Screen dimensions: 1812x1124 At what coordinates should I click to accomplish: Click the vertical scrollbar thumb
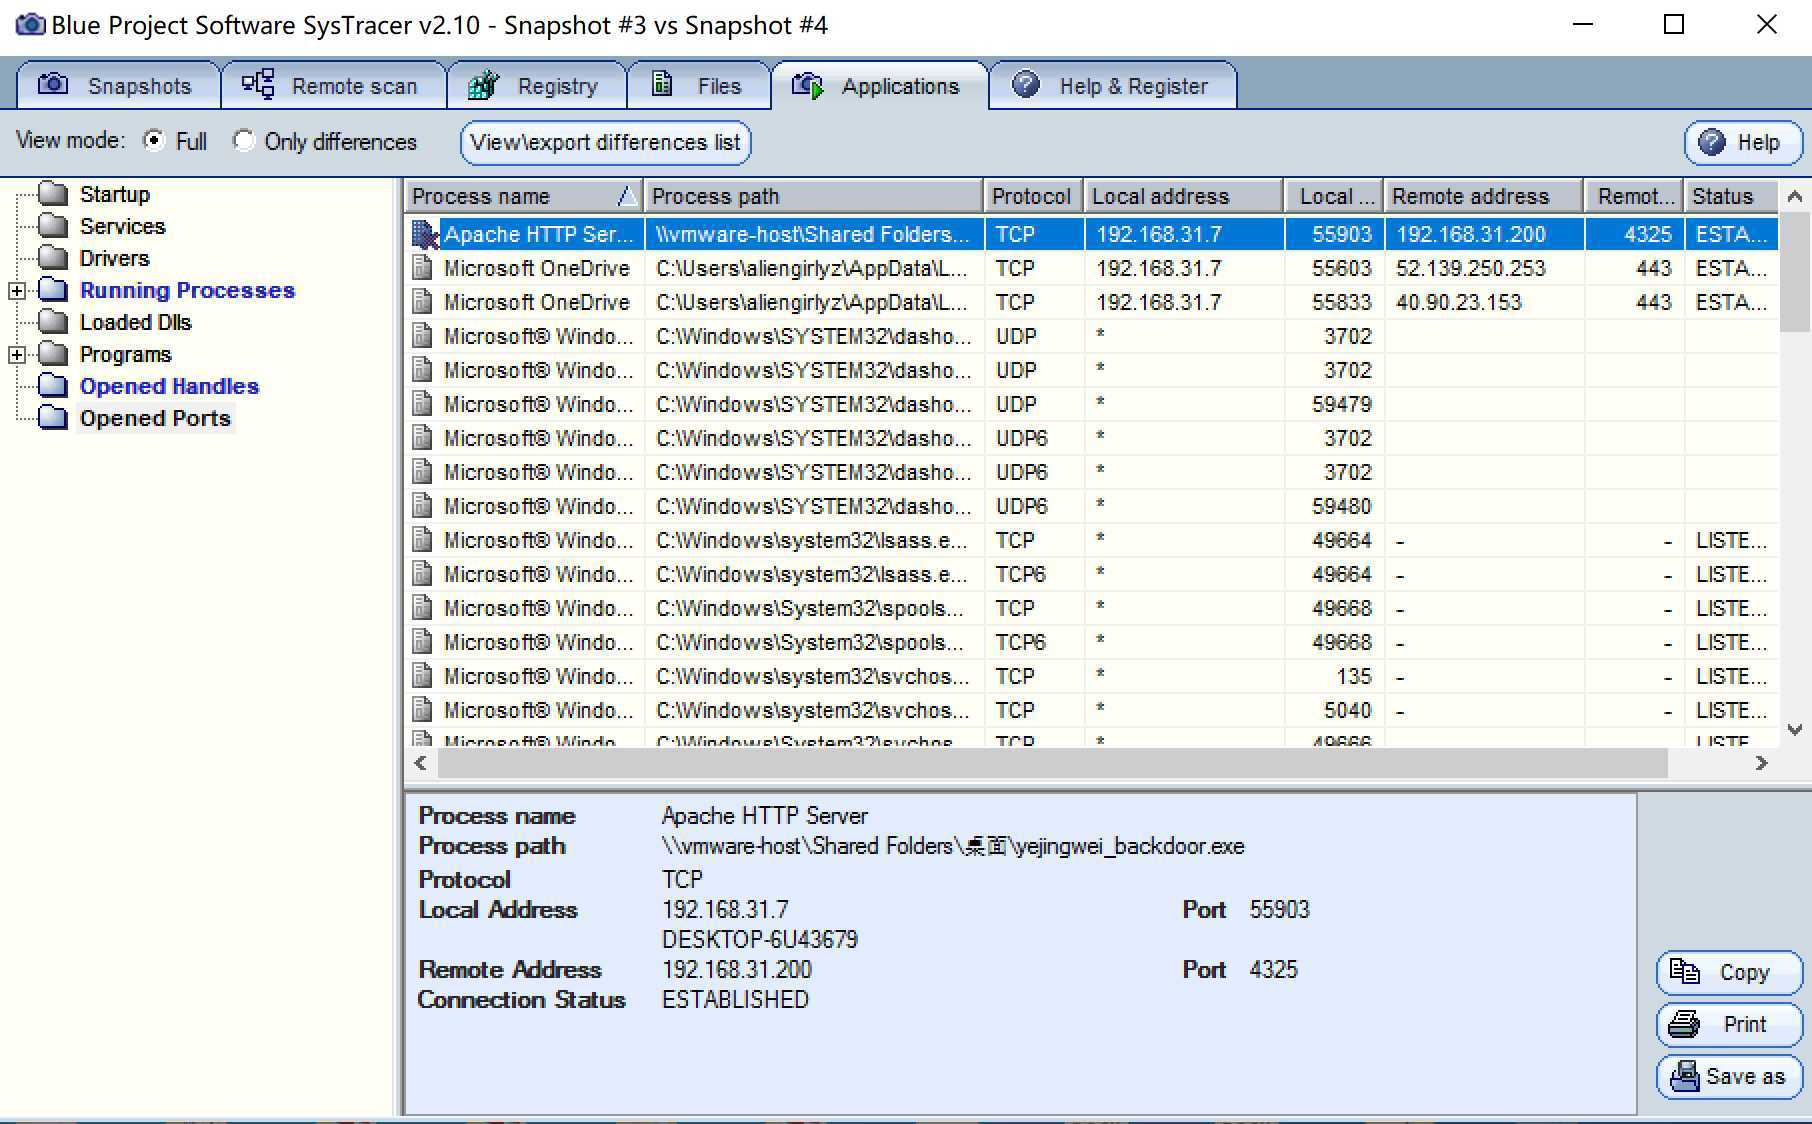(1795, 271)
